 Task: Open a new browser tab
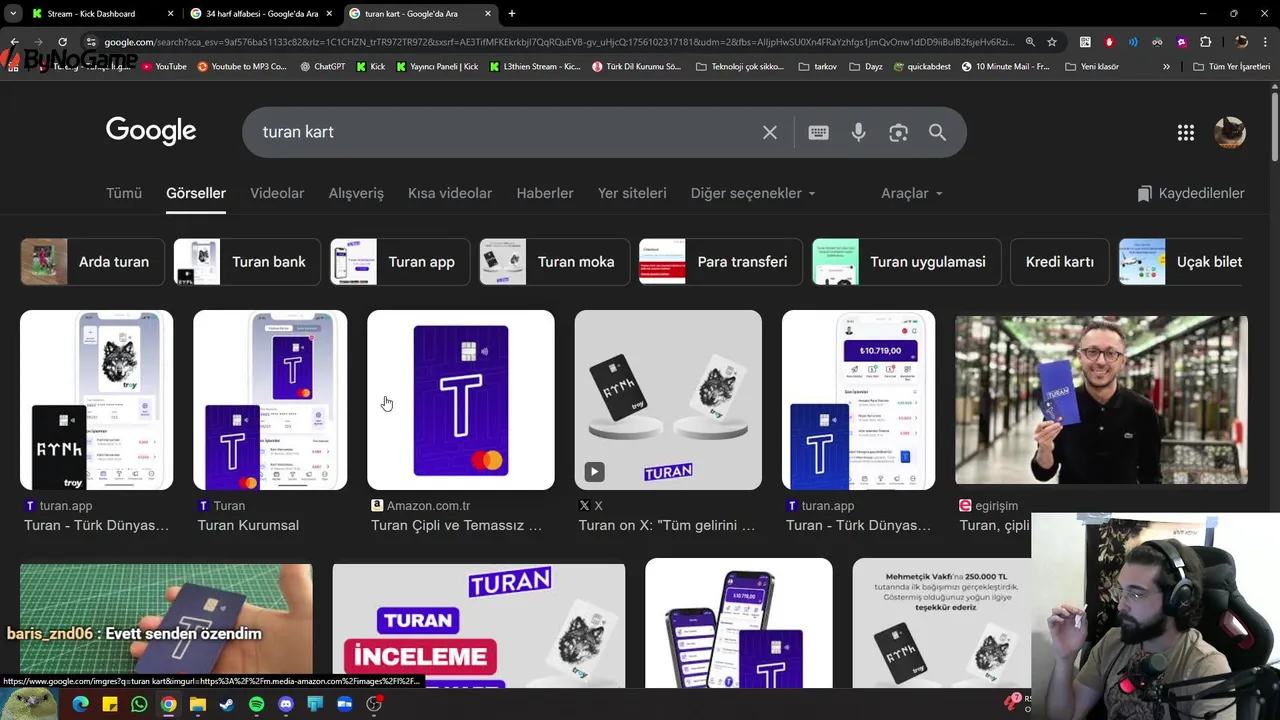[x=512, y=14]
